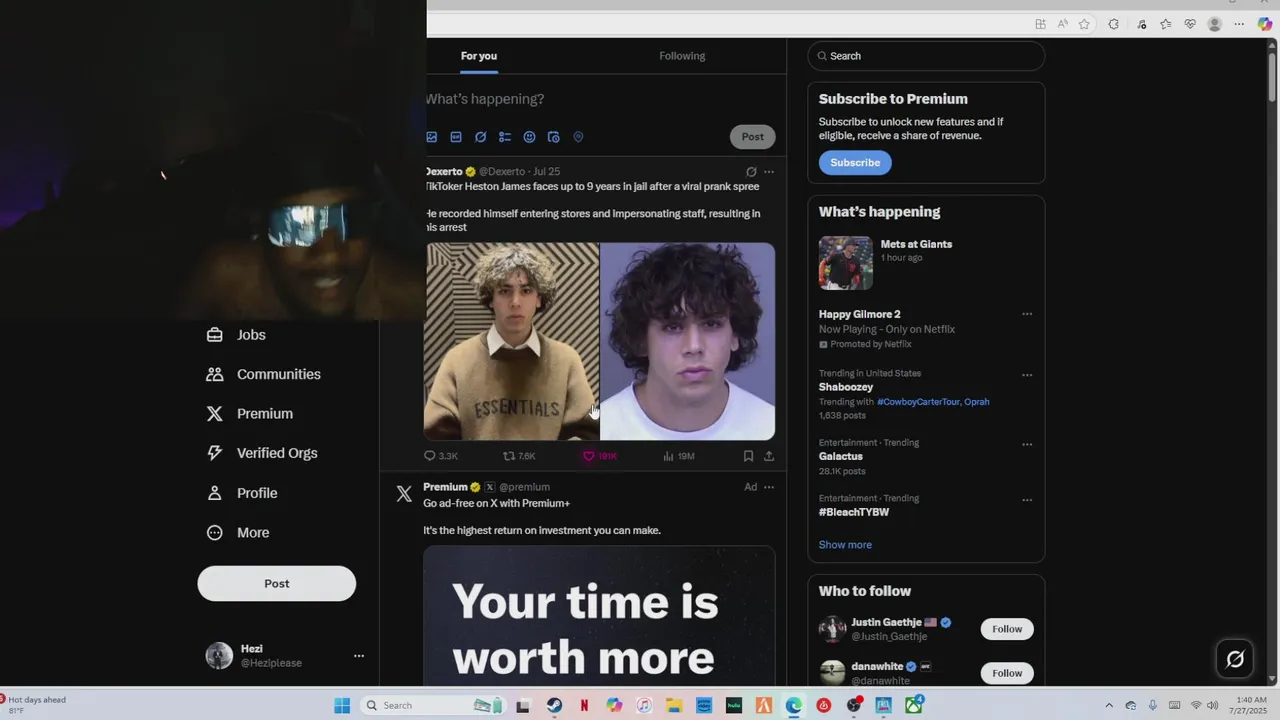The height and width of the screenshot is (720, 1280).
Task: Open Verified Orgs in the sidebar
Action: point(262,453)
